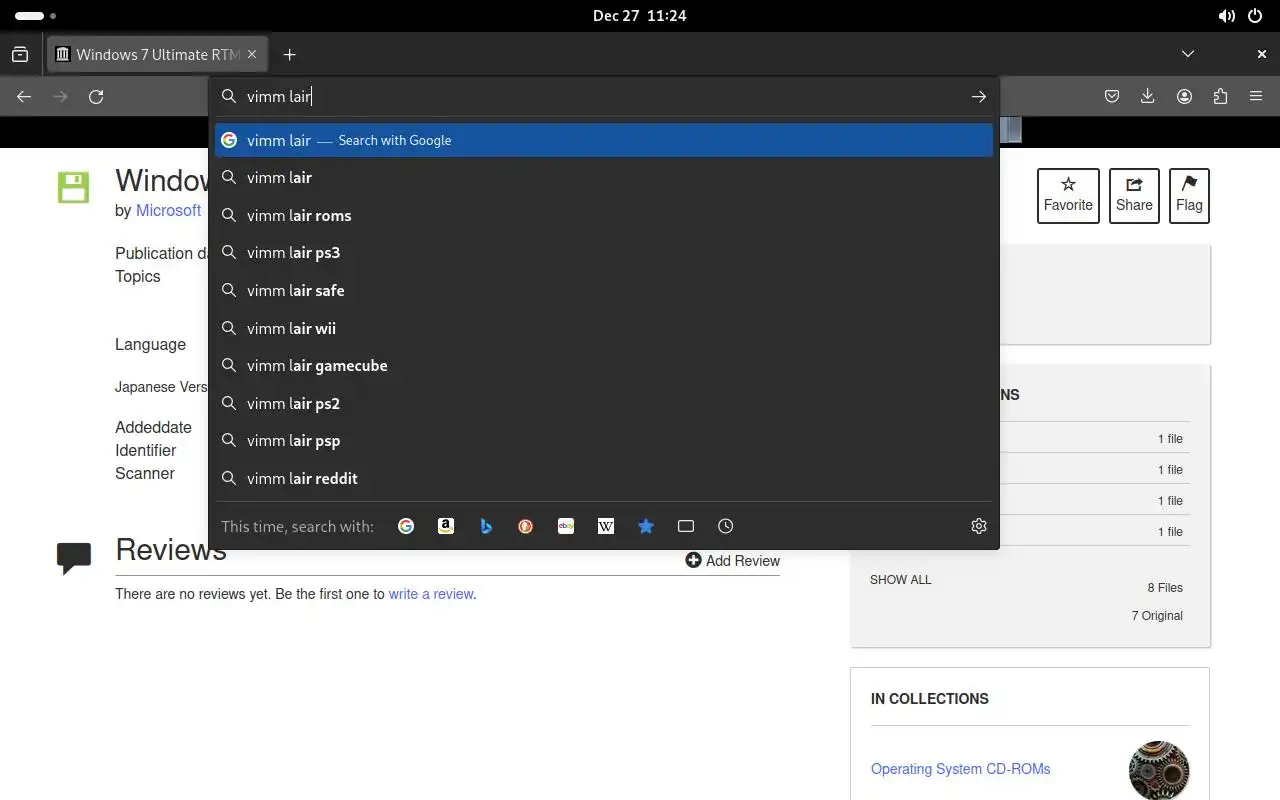Choose the 'vimm lair wii' suggestion
The image size is (1280, 800).
click(604, 328)
